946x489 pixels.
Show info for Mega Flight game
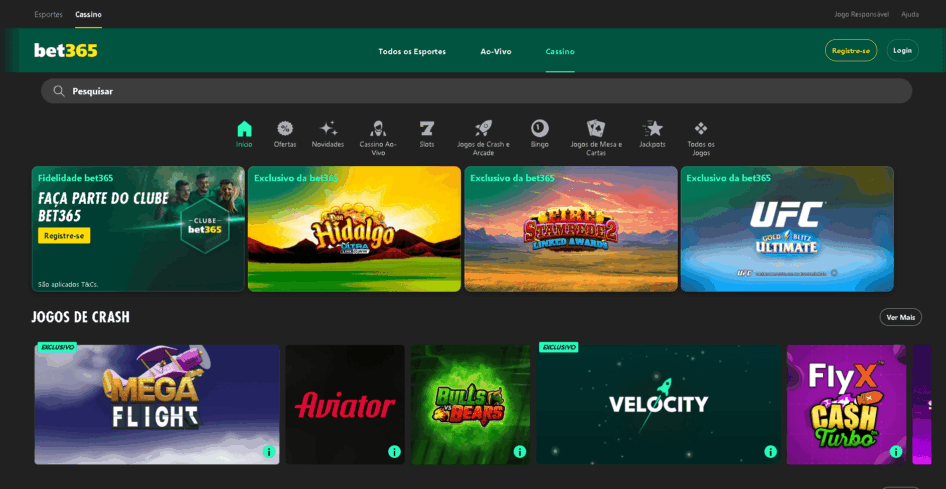269,452
